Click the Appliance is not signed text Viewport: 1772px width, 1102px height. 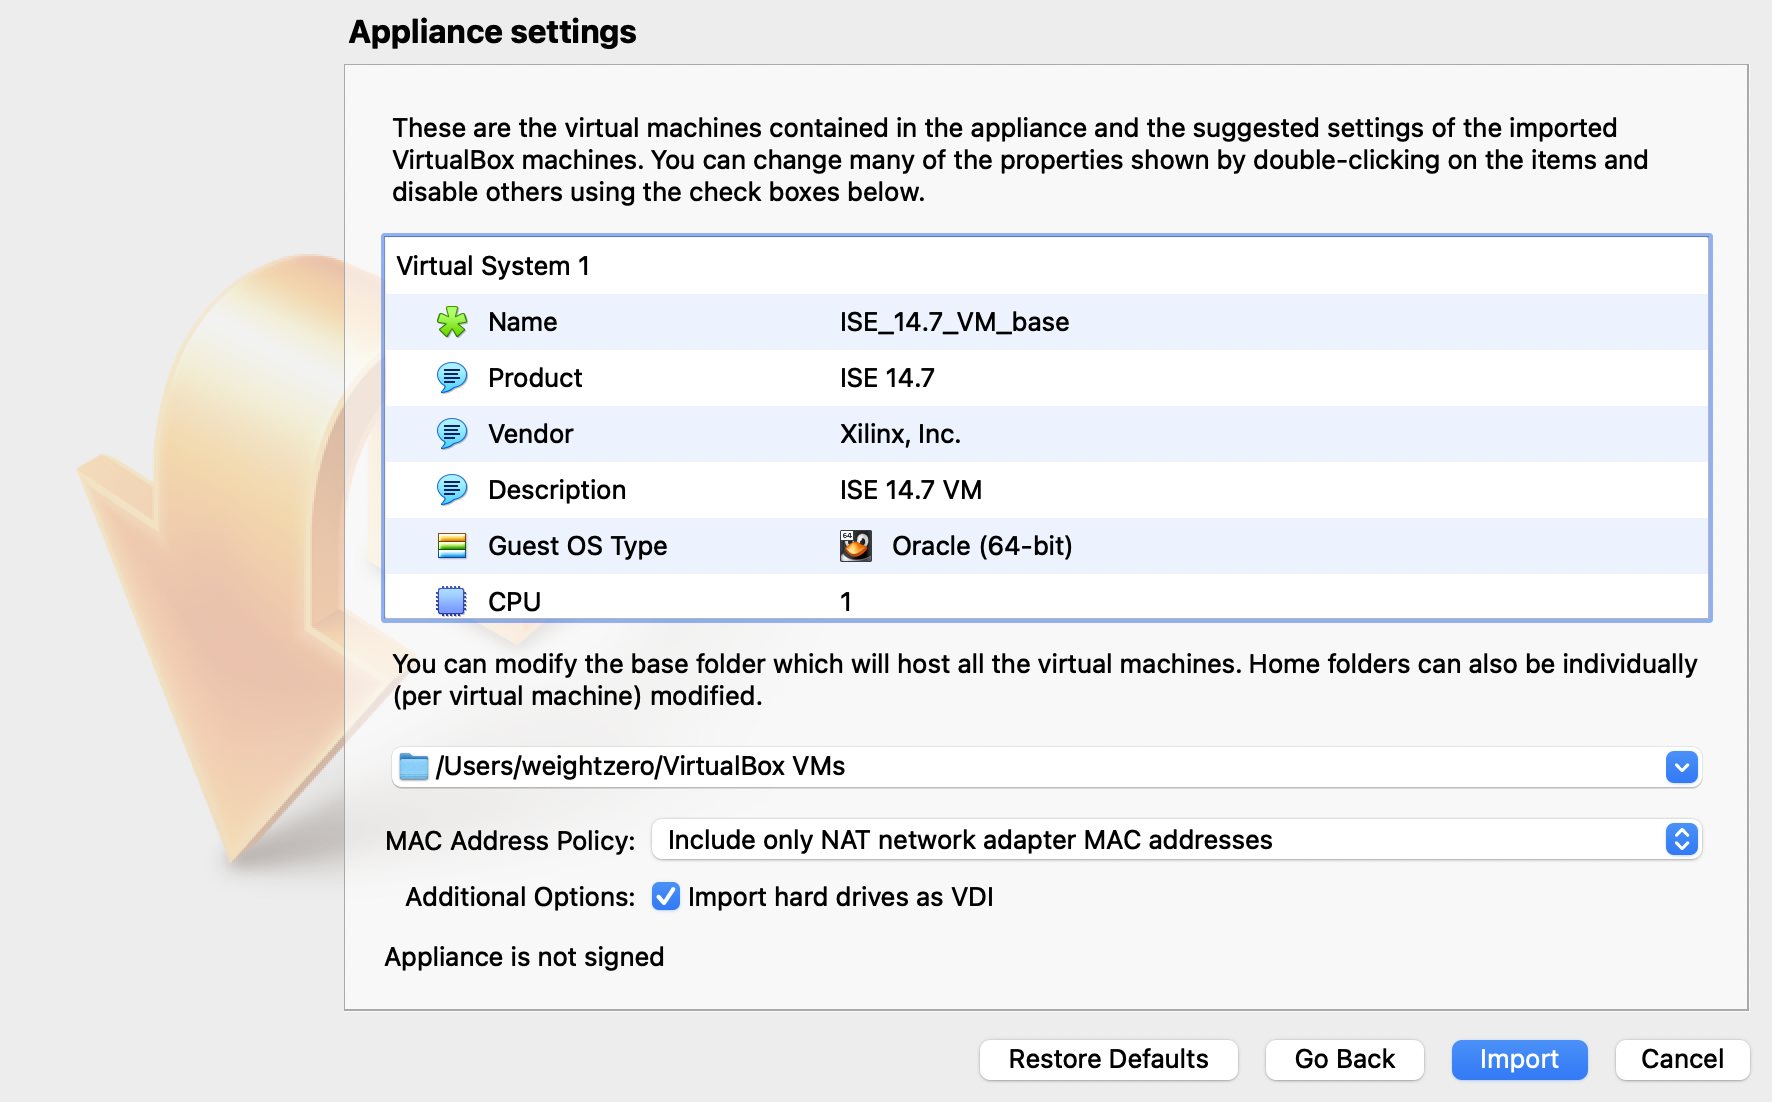coord(524,957)
